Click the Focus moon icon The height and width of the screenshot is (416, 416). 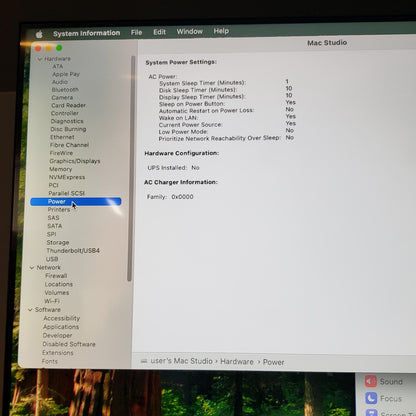click(x=371, y=398)
